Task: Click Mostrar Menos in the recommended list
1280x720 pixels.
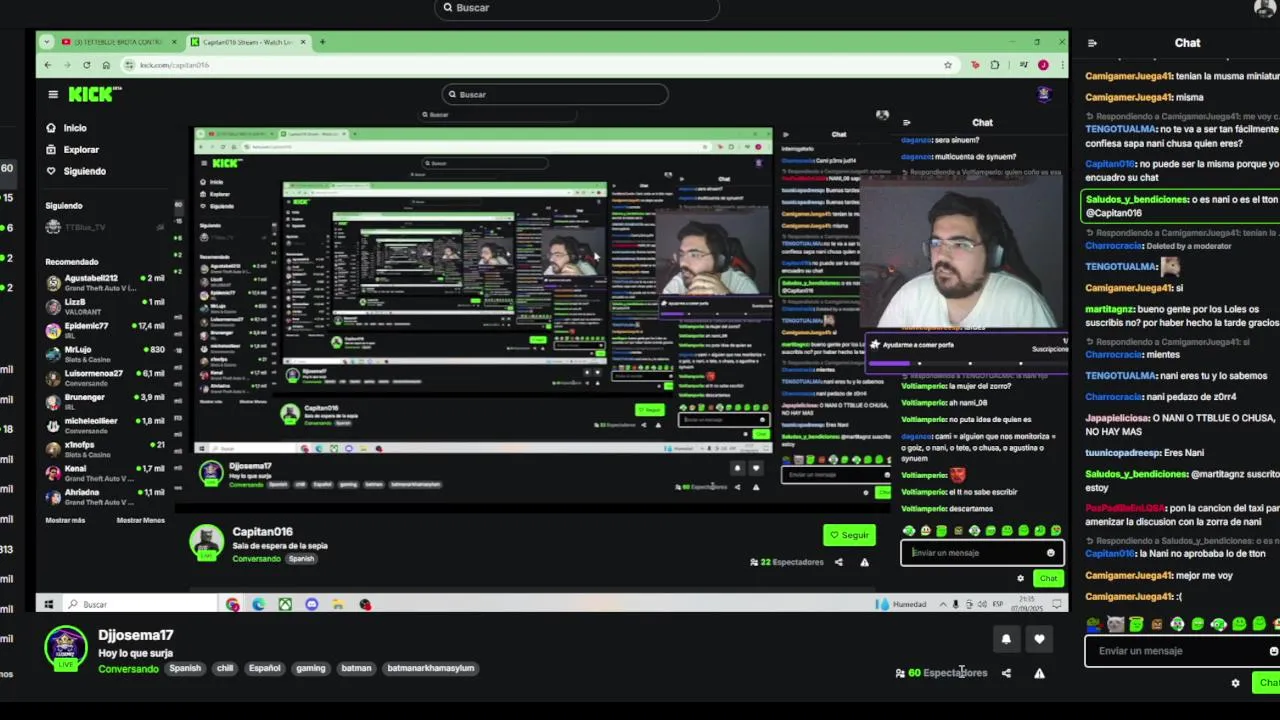Action: [140, 520]
